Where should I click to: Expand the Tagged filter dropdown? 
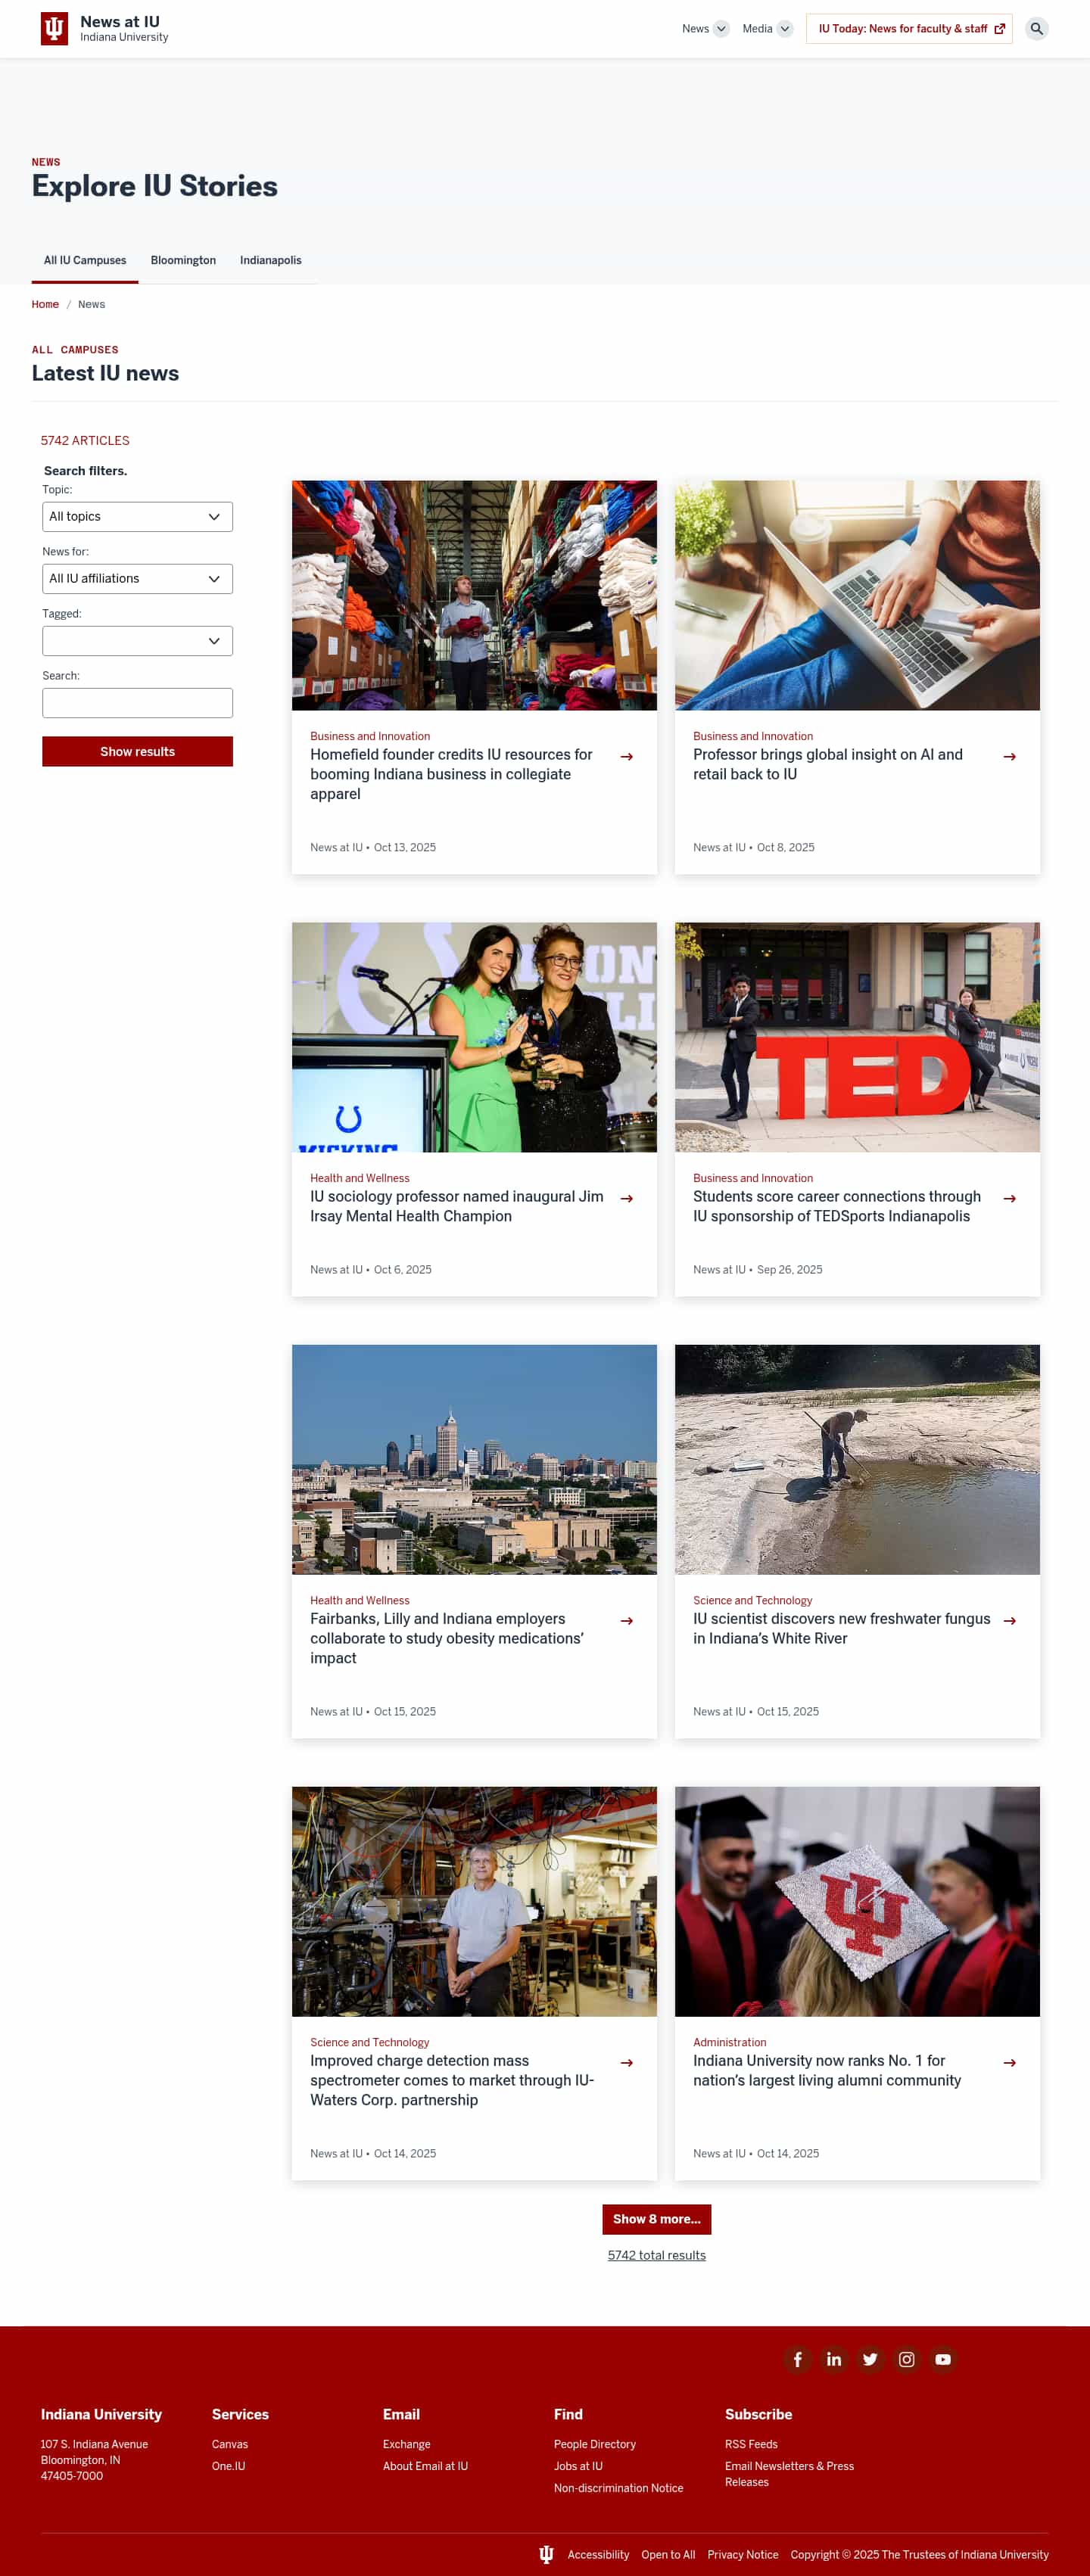click(x=137, y=641)
